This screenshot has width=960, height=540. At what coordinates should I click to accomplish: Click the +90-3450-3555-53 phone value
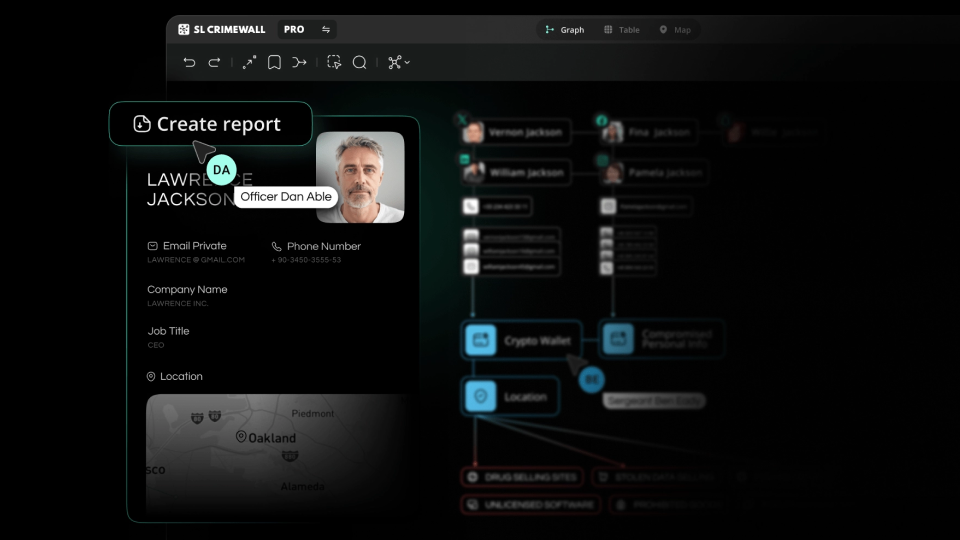[x=306, y=260]
